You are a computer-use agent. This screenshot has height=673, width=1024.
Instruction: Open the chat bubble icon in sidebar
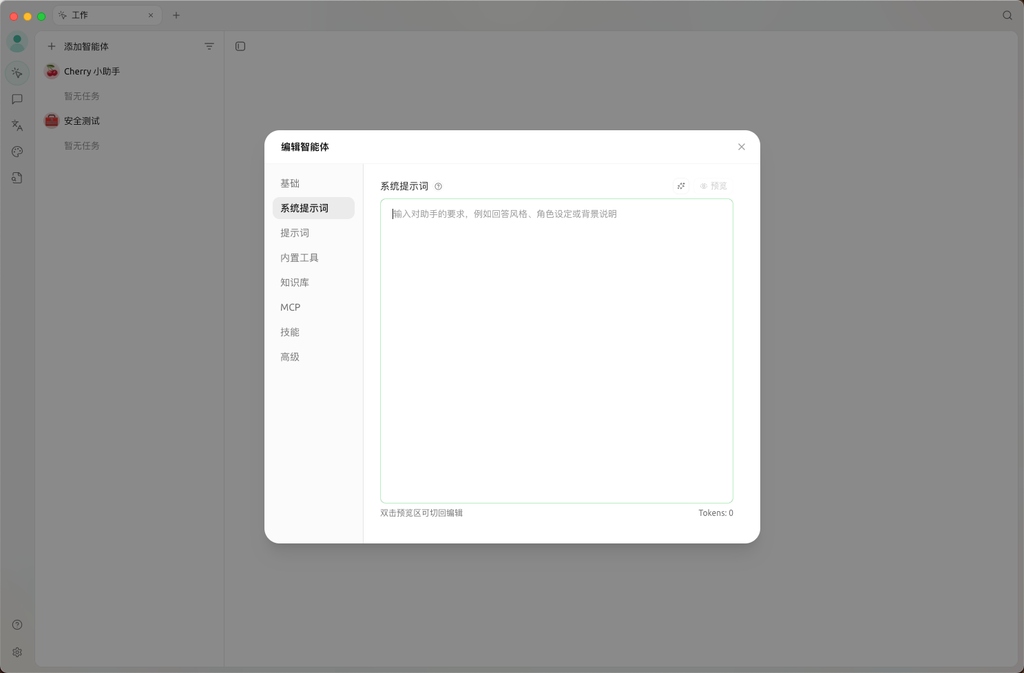pos(17,99)
